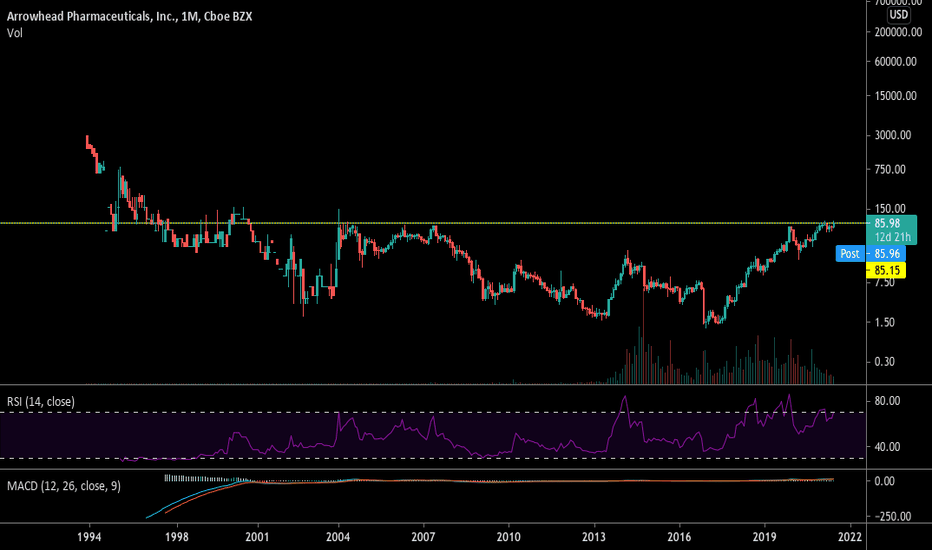Click the MACD -250.00 scale label
Viewport: 932px width, 550px height.
pyautogui.click(x=892, y=516)
